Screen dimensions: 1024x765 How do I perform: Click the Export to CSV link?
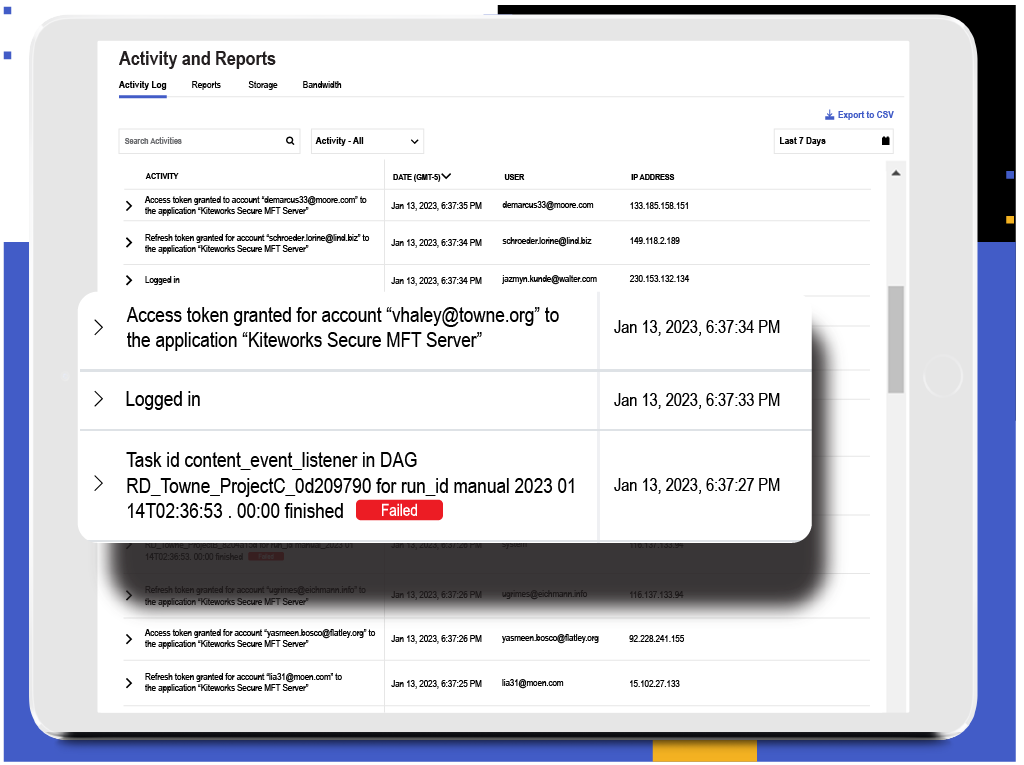point(865,115)
